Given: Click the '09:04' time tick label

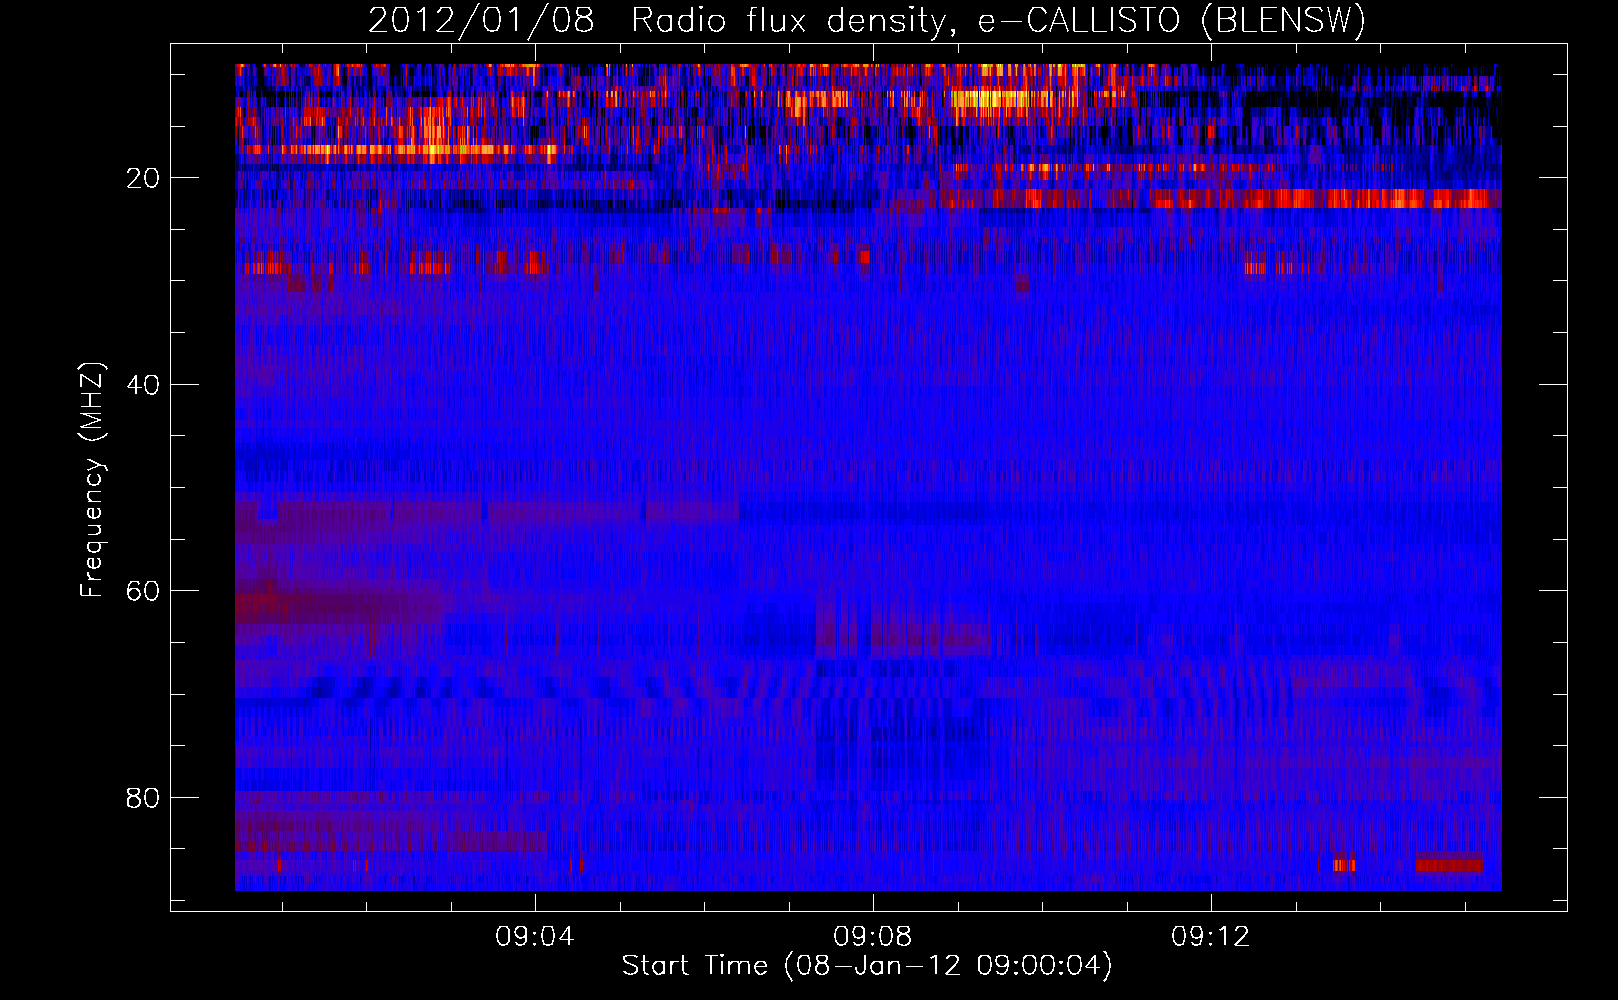Looking at the screenshot, I should click(x=535, y=937).
